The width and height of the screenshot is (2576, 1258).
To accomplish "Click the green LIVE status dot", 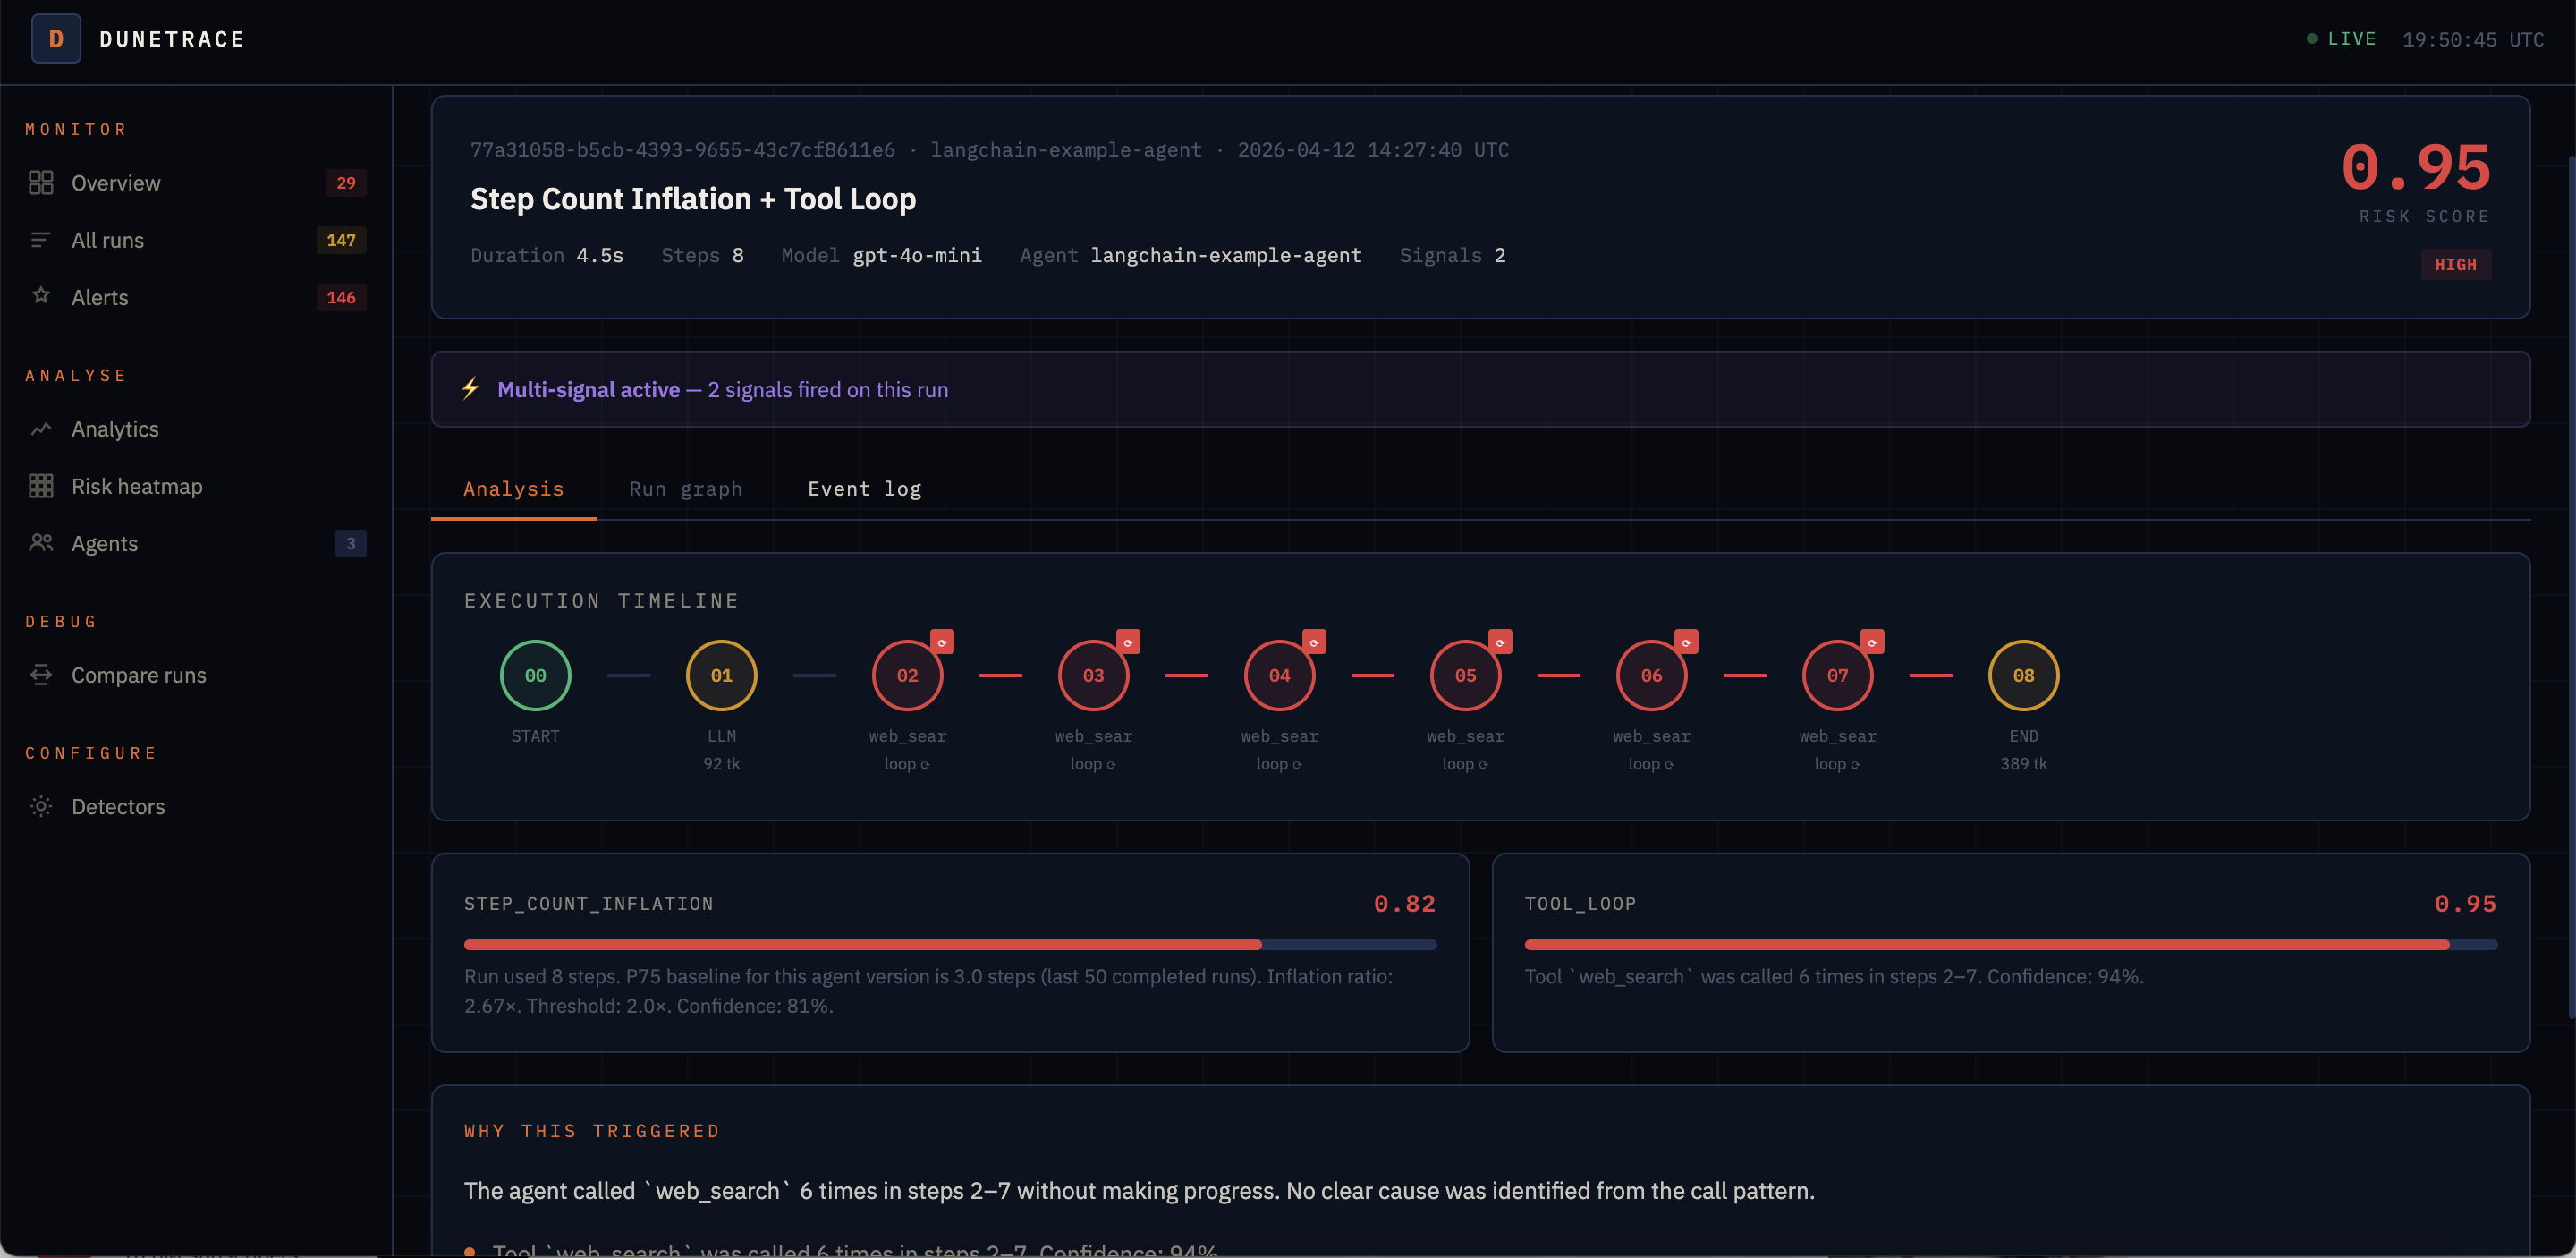I will (2311, 39).
